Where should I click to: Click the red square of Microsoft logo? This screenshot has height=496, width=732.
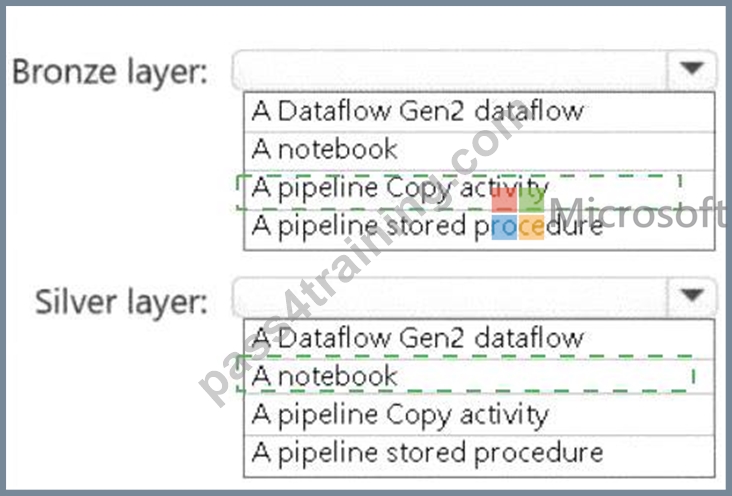504,199
